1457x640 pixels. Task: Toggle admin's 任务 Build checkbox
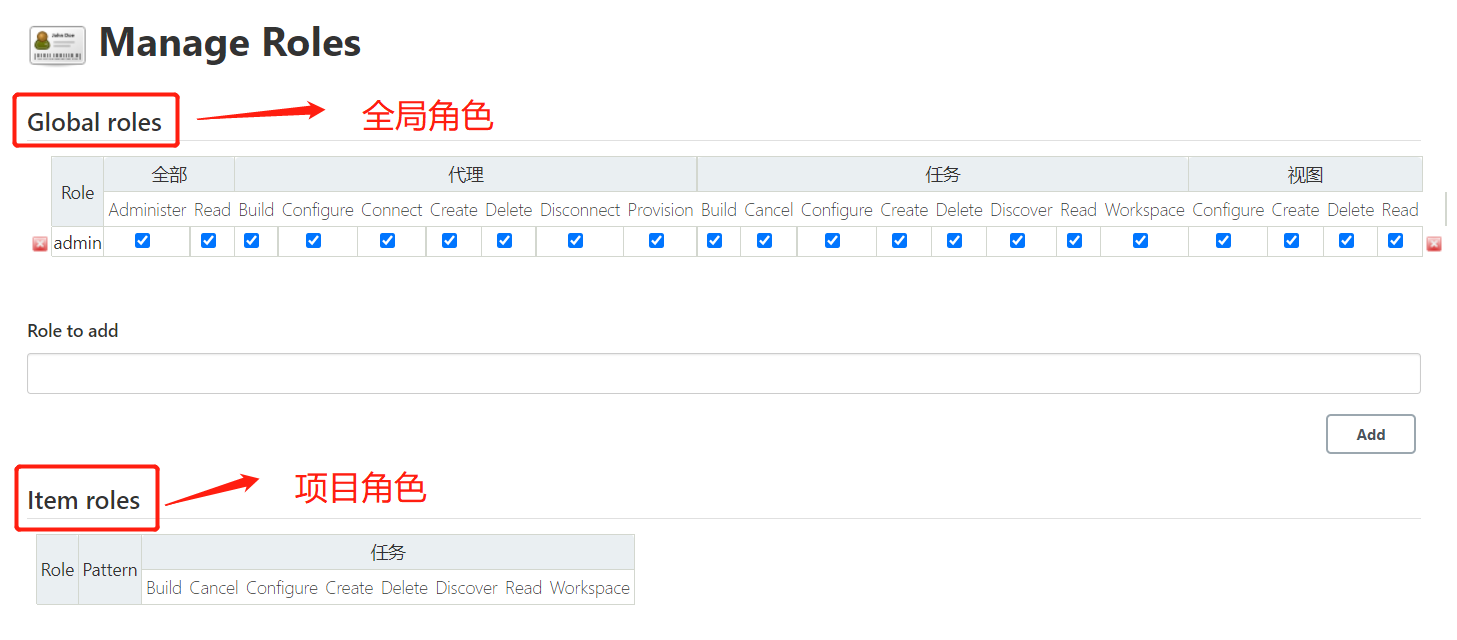714,240
